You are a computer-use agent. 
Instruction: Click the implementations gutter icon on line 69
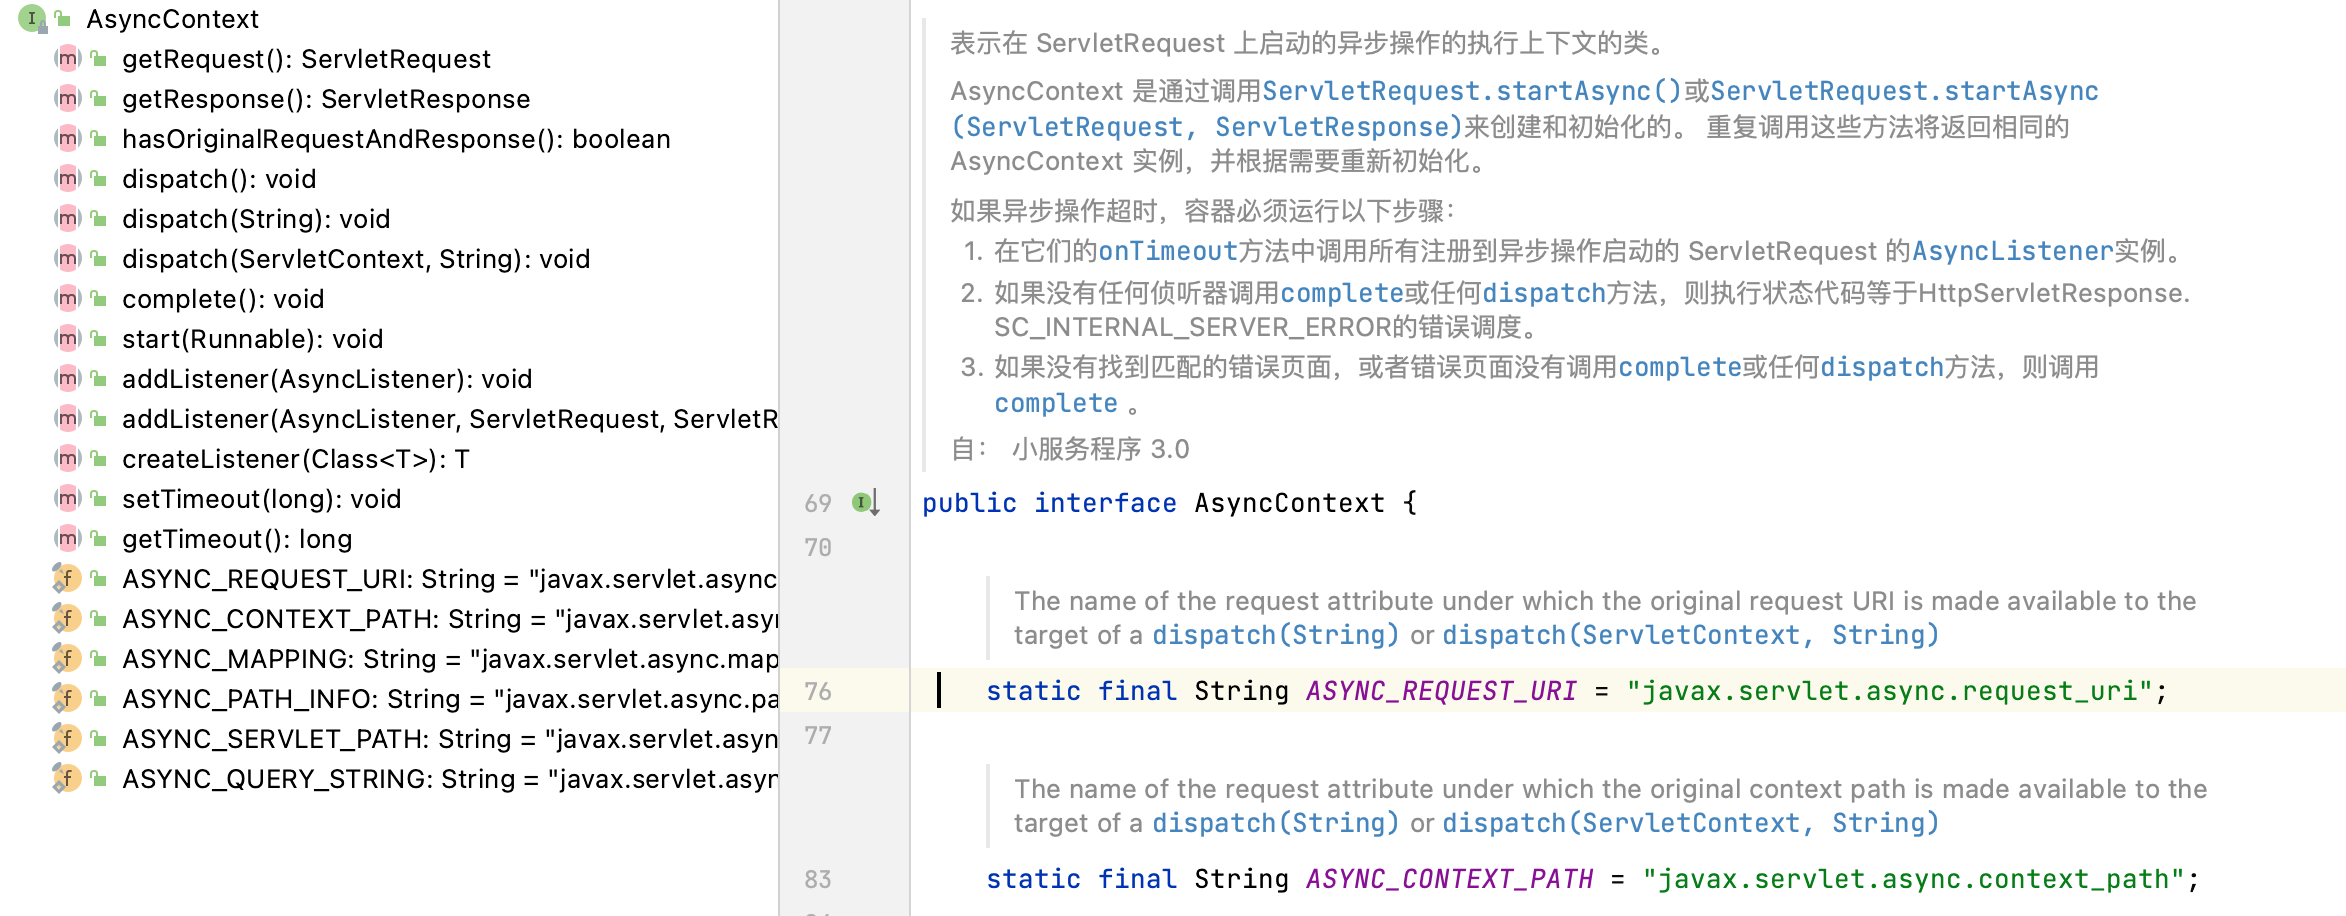coord(864,502)
